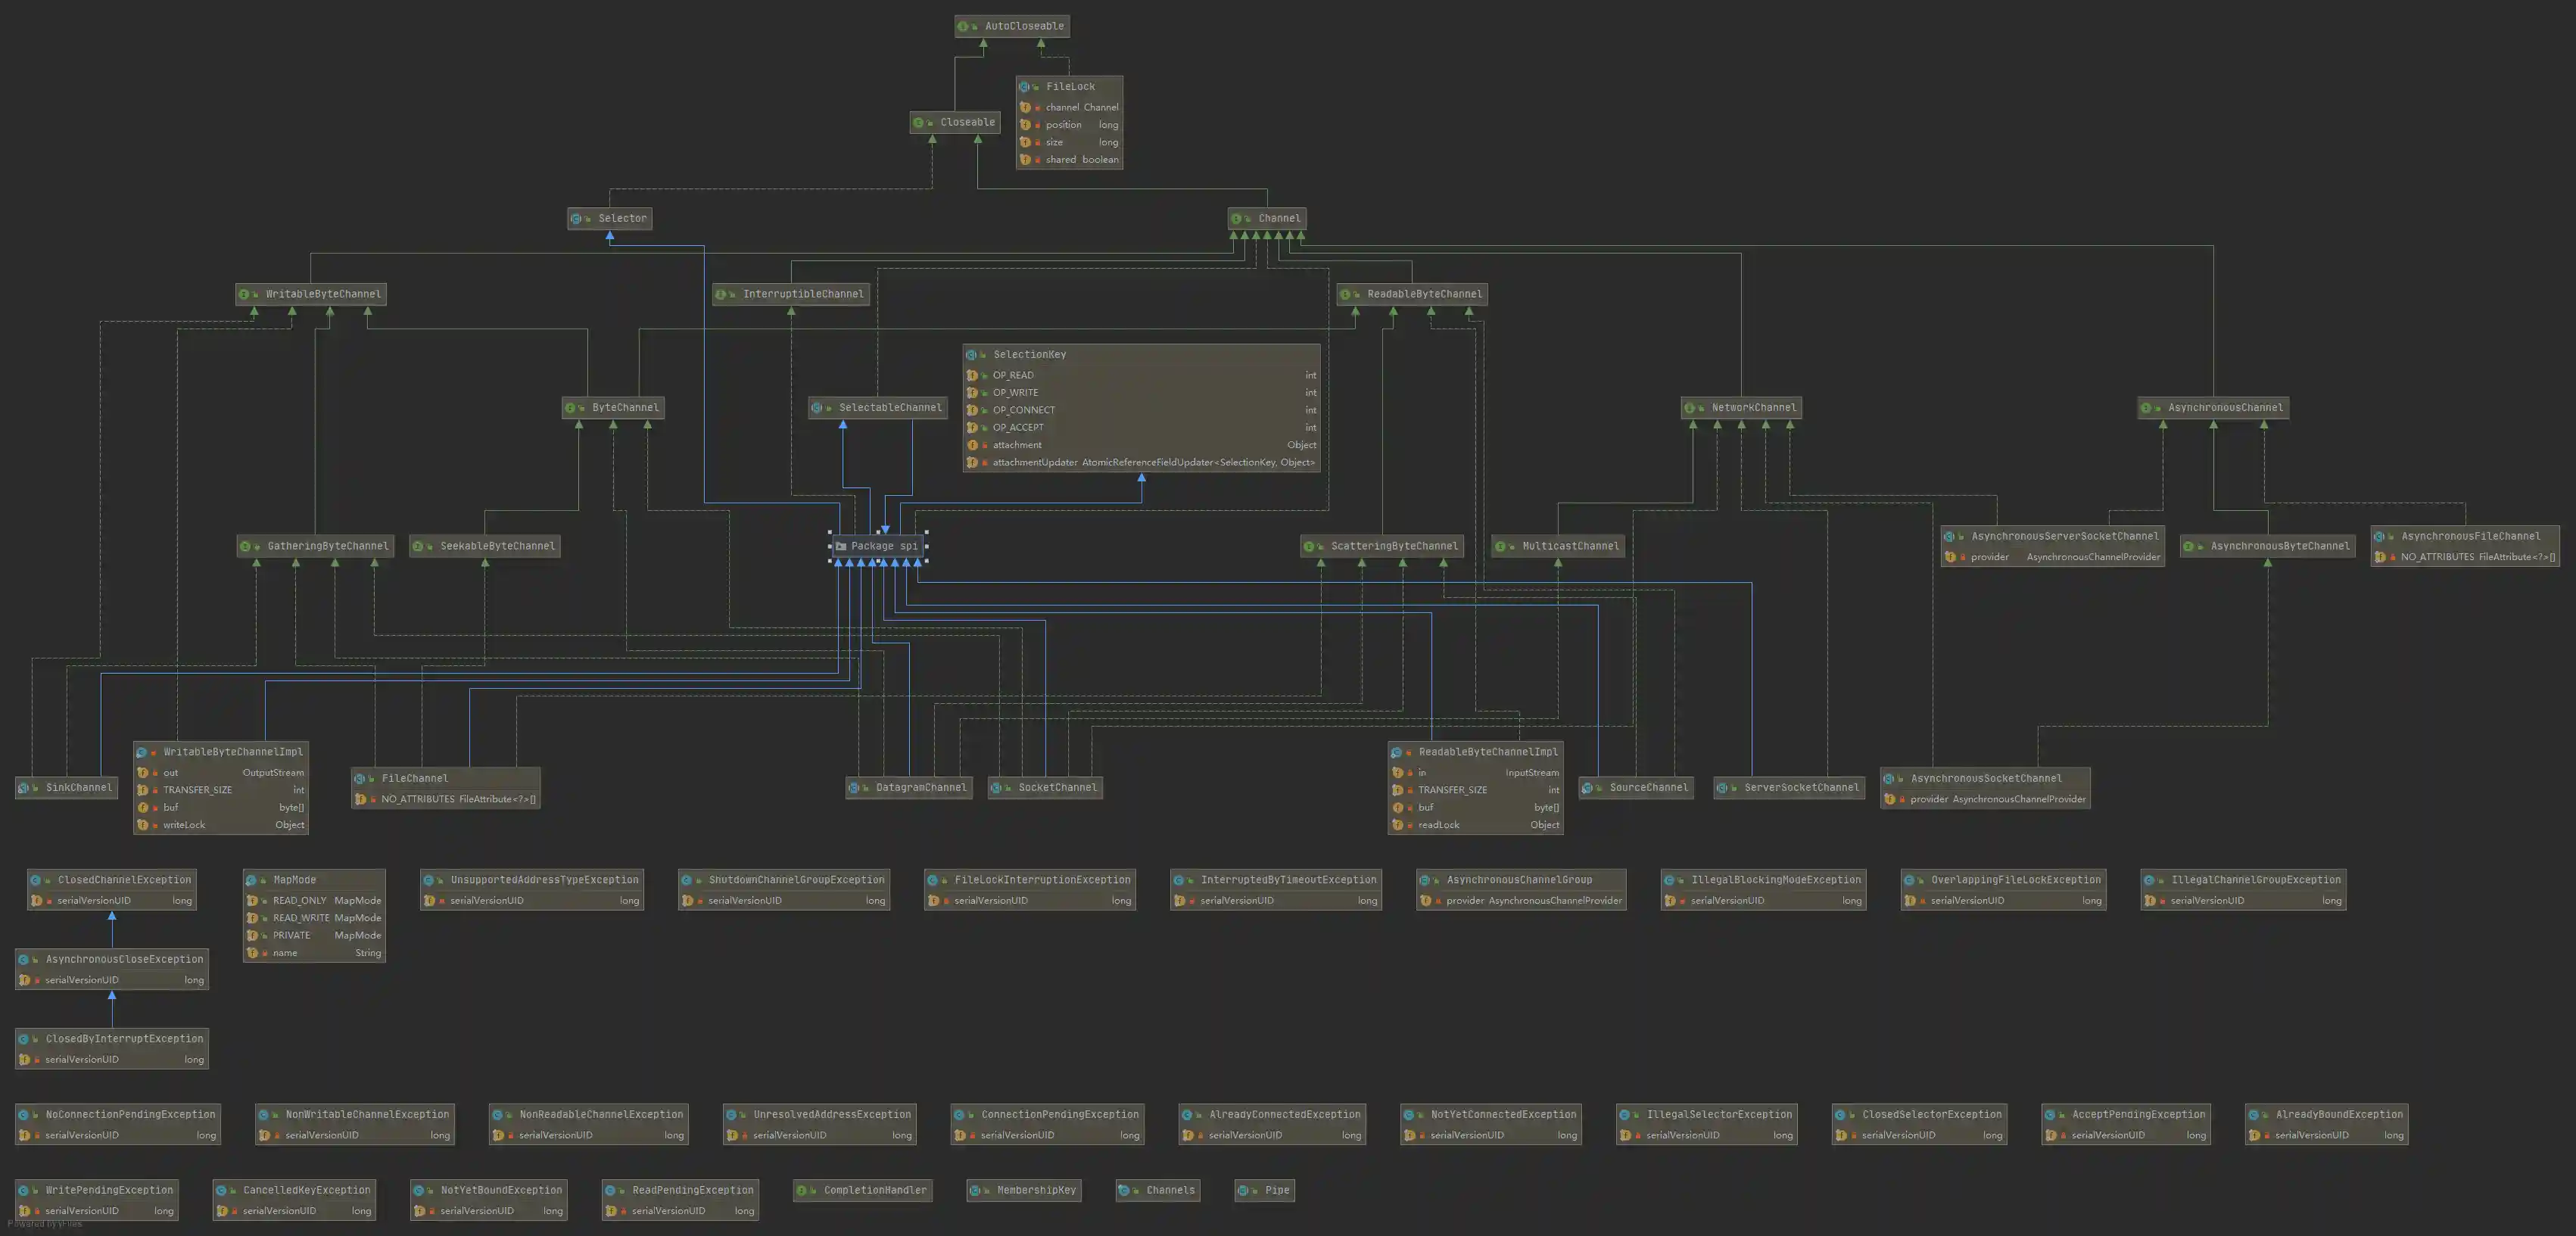This screenshot has height=1236, width=2576.
Task: Click the AutoCloseable interface icon
Action: (963, 26)
